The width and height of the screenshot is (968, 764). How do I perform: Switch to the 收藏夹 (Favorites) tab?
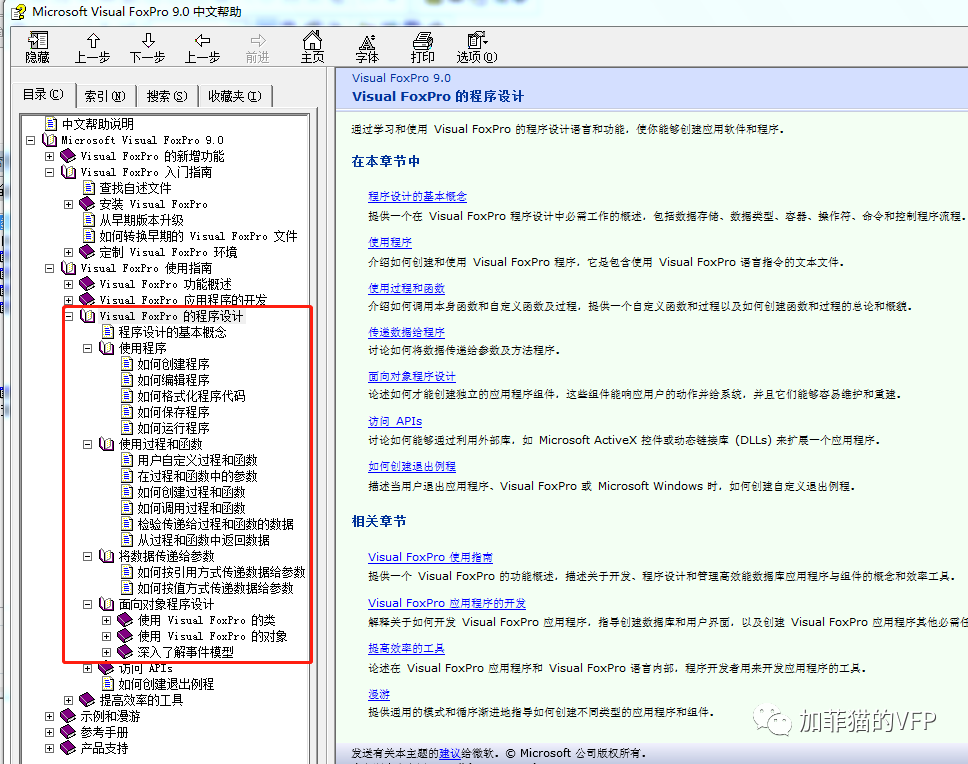point(235,96)
